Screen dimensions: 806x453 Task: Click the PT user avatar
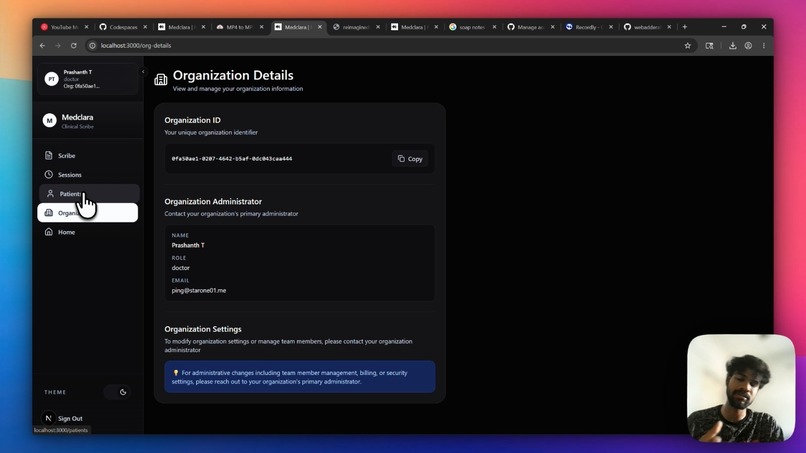[51, 79]
